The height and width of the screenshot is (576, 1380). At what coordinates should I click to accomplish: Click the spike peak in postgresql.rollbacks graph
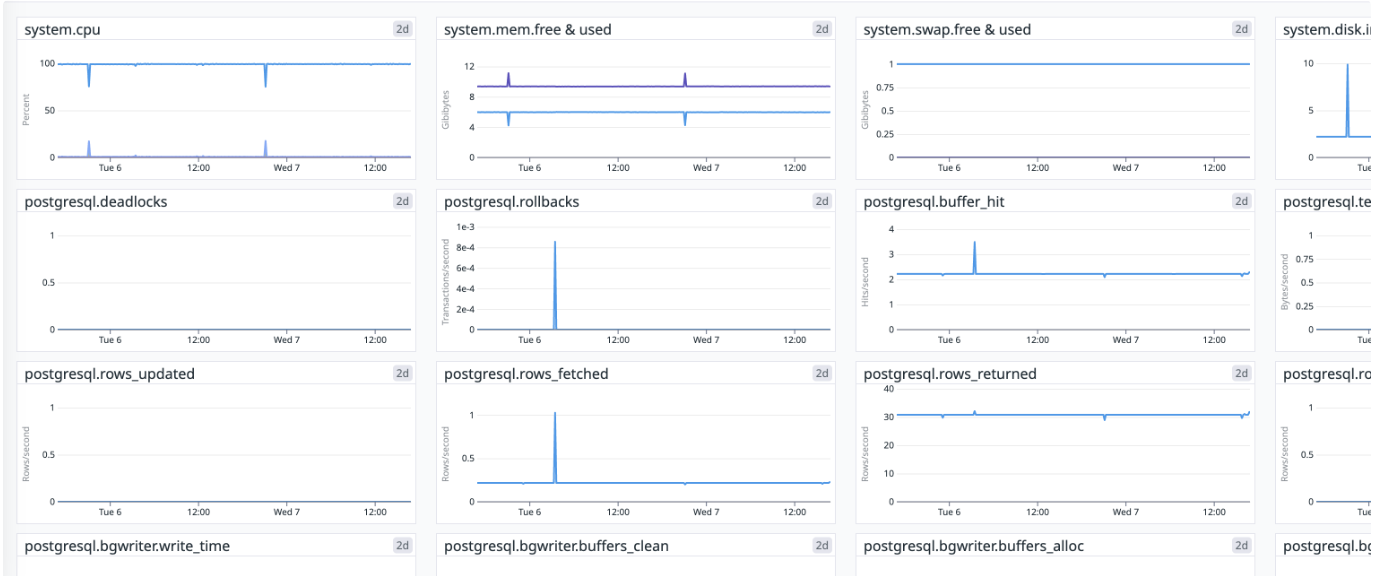[555, 243]
